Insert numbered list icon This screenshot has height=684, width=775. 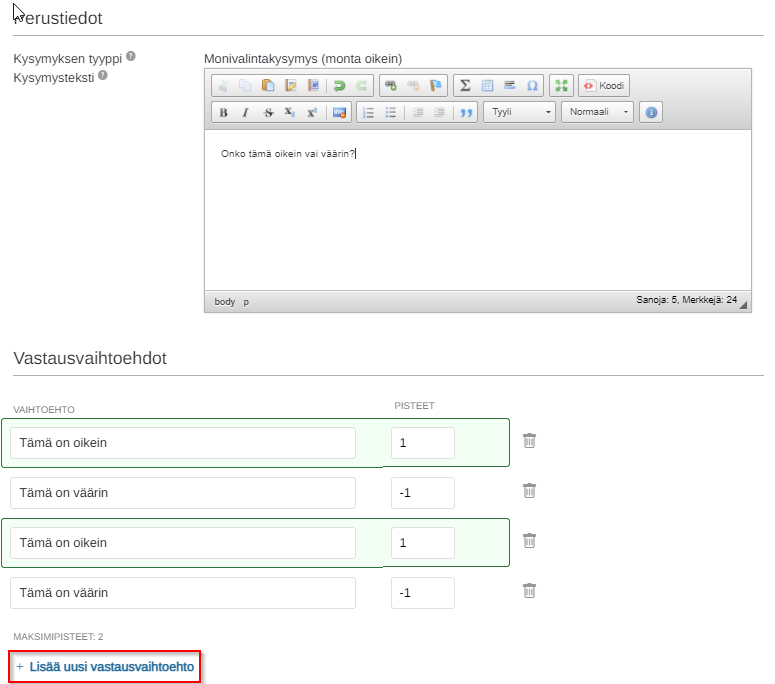368,112
